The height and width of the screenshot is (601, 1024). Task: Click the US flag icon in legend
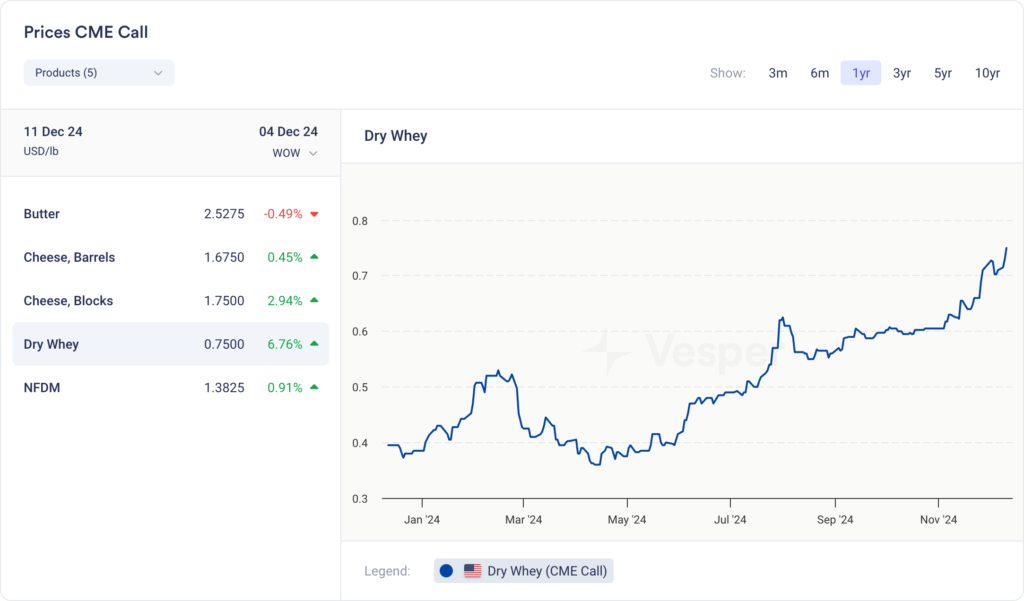click(472, 571)
